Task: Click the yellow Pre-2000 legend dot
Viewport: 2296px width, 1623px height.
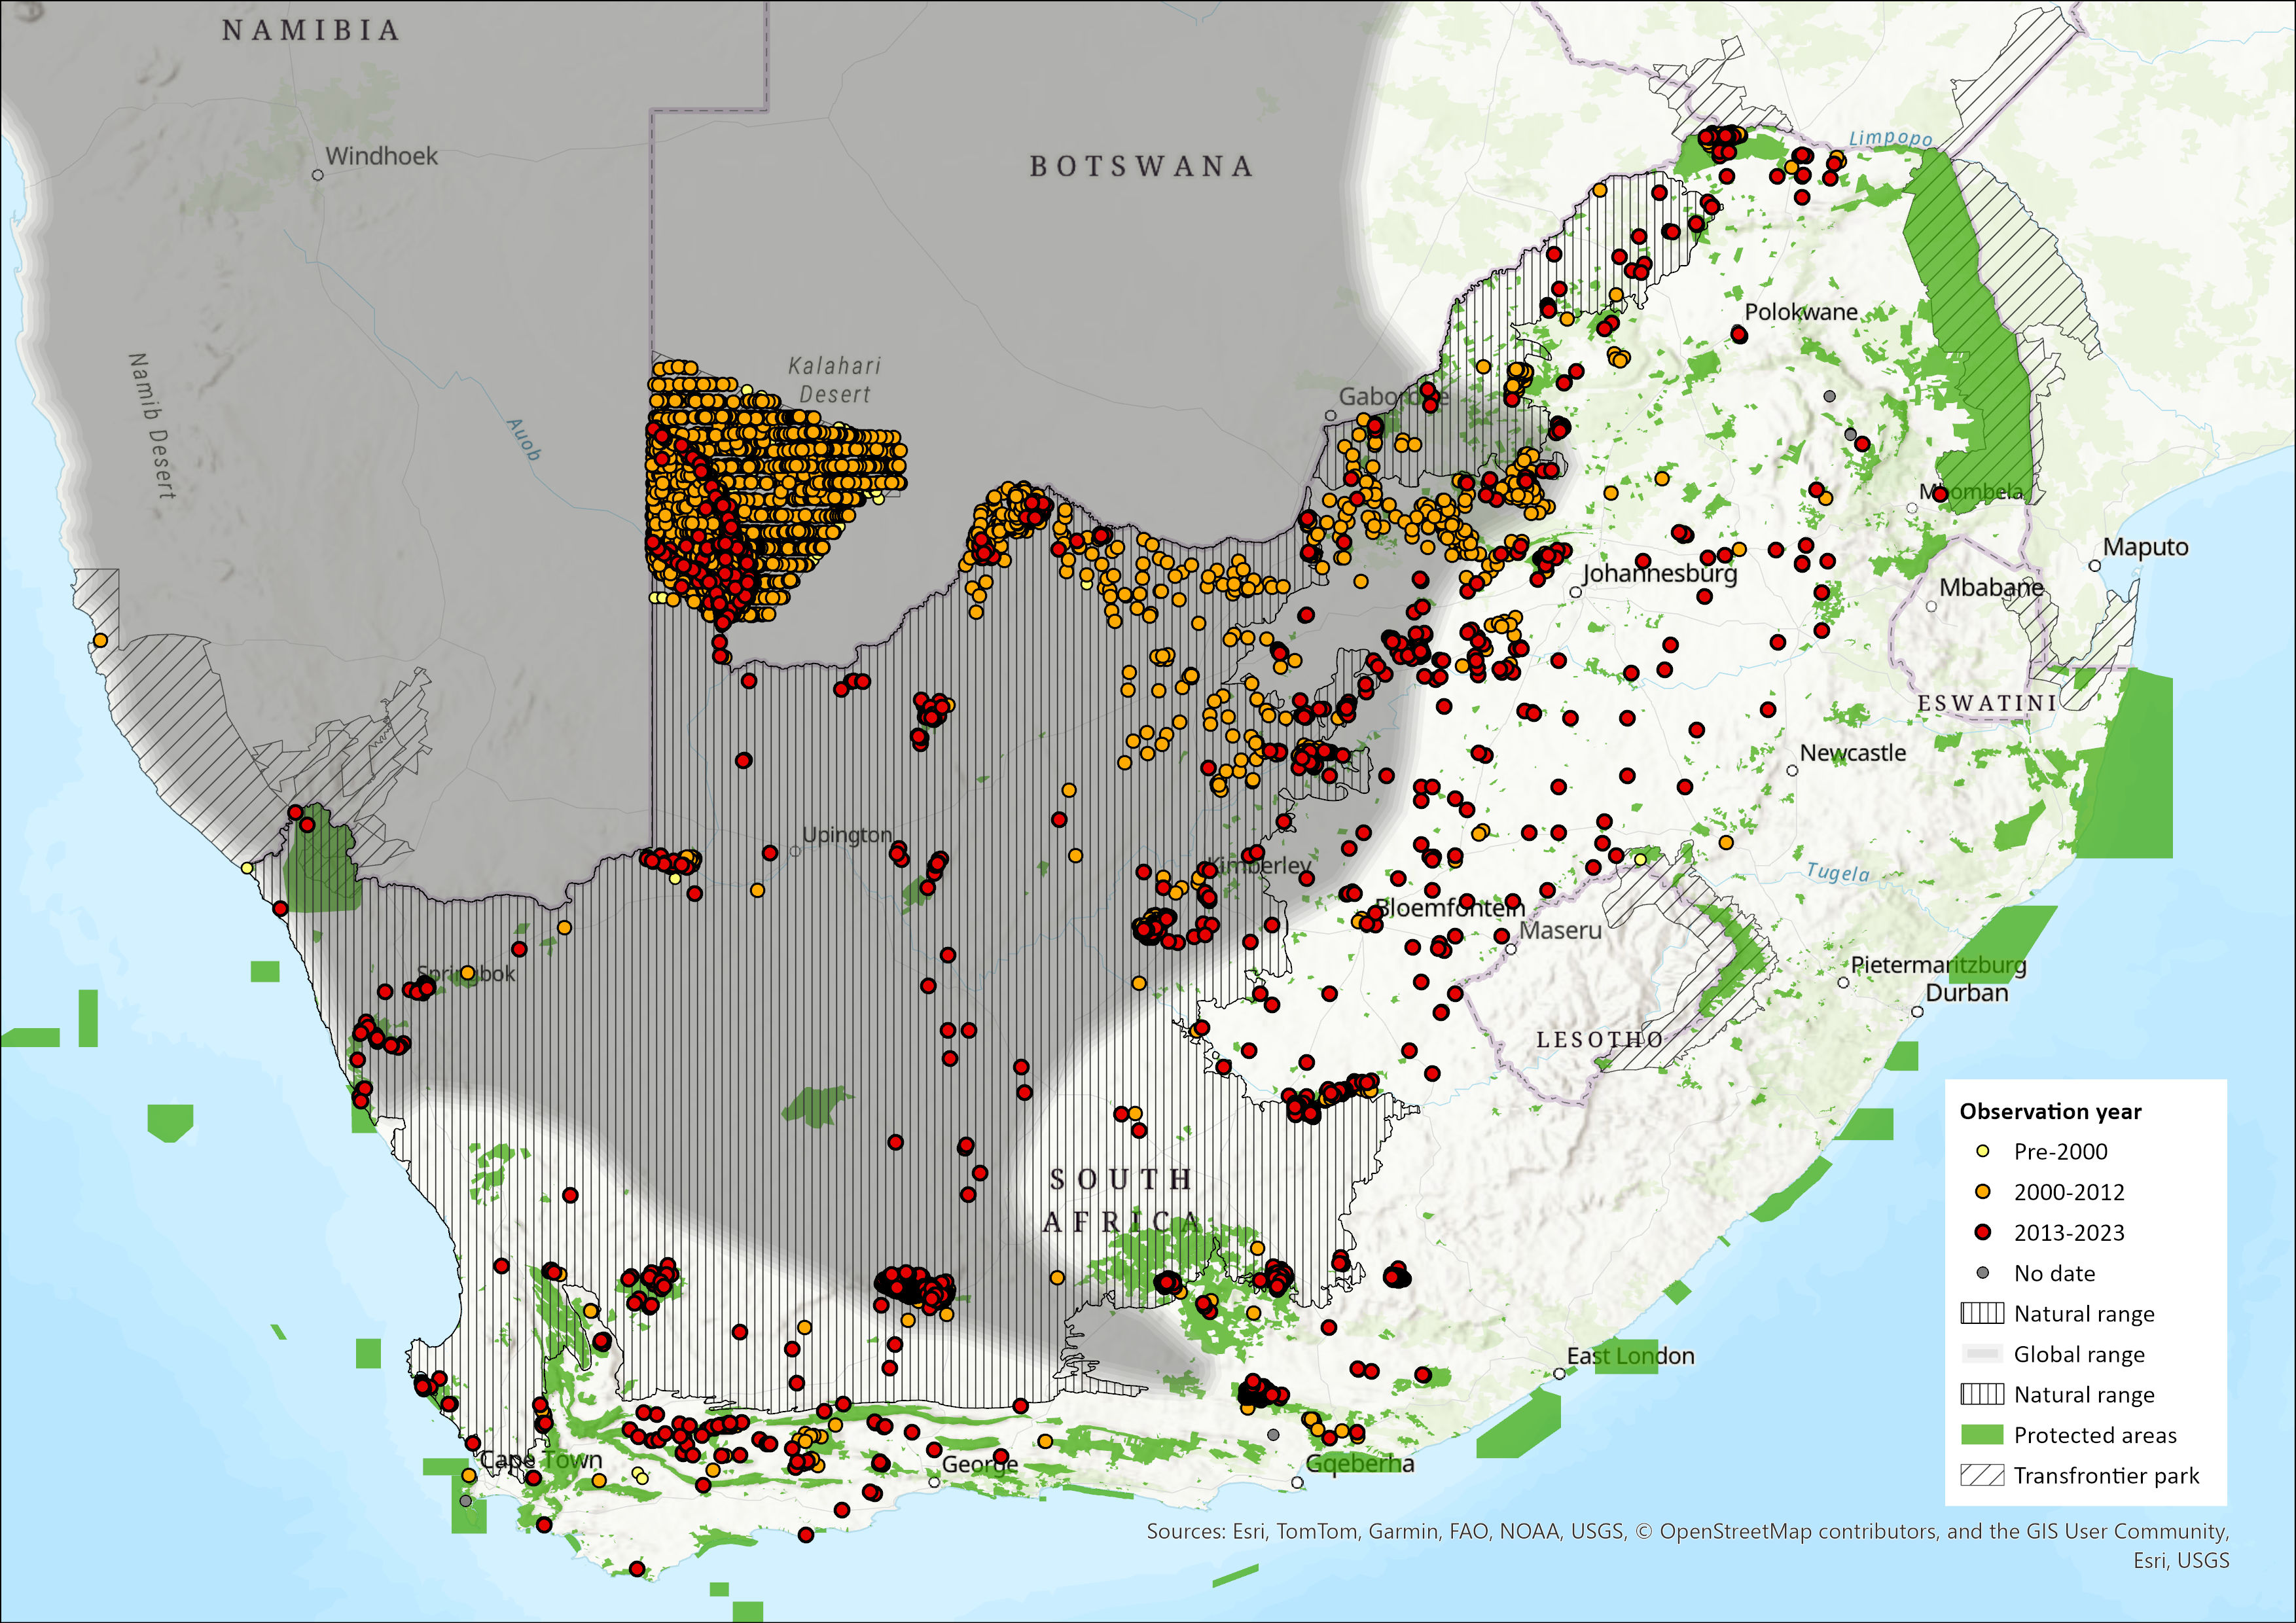Action: point(1982,1151)
